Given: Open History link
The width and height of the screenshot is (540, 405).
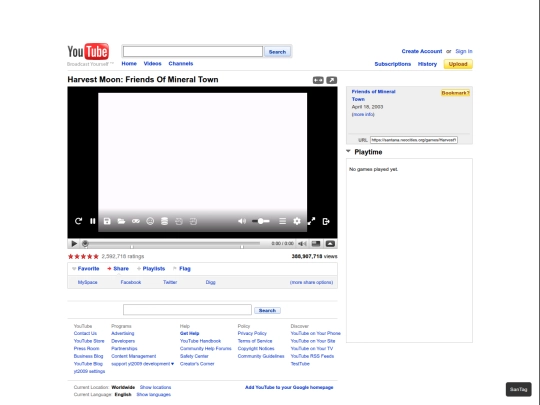Looking at the screenshot, I should [427, 64].
